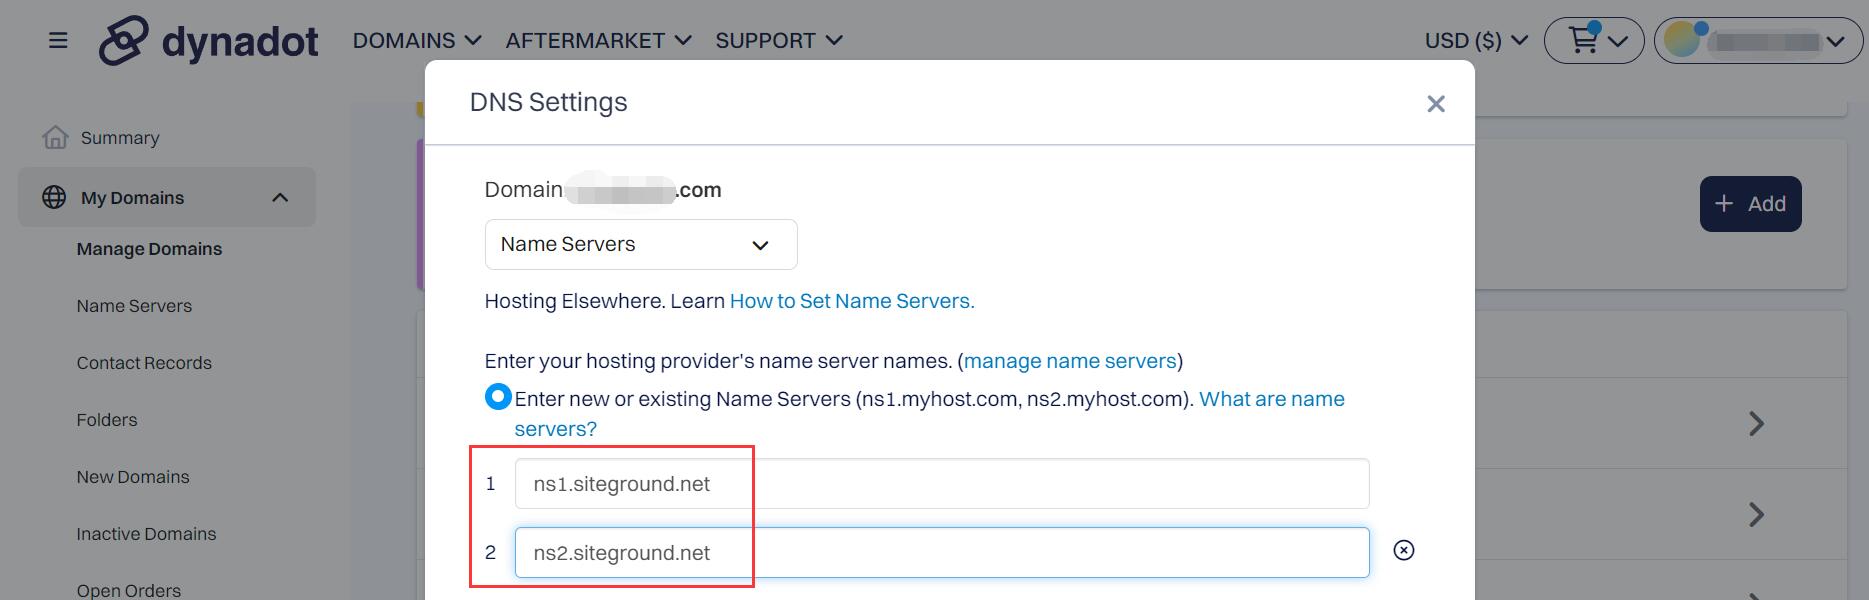Select the Enter new or existing Name Servers option
This screenshot has width=1869, height=600.
point(498,397)
